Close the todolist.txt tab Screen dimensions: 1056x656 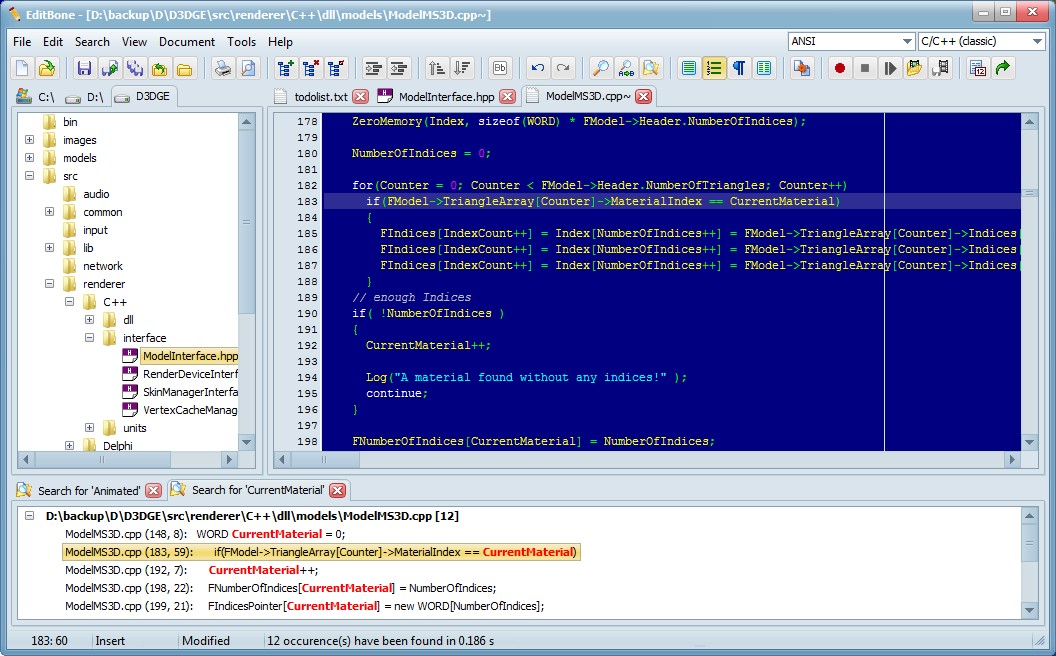[361, 97]
